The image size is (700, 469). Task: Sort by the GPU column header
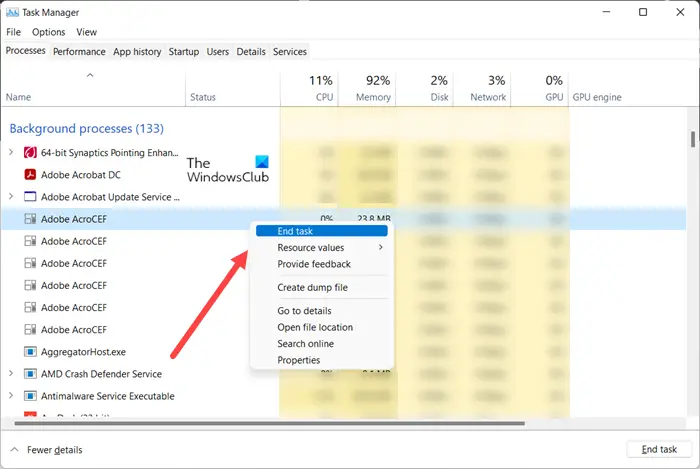(x=539, y=89)
